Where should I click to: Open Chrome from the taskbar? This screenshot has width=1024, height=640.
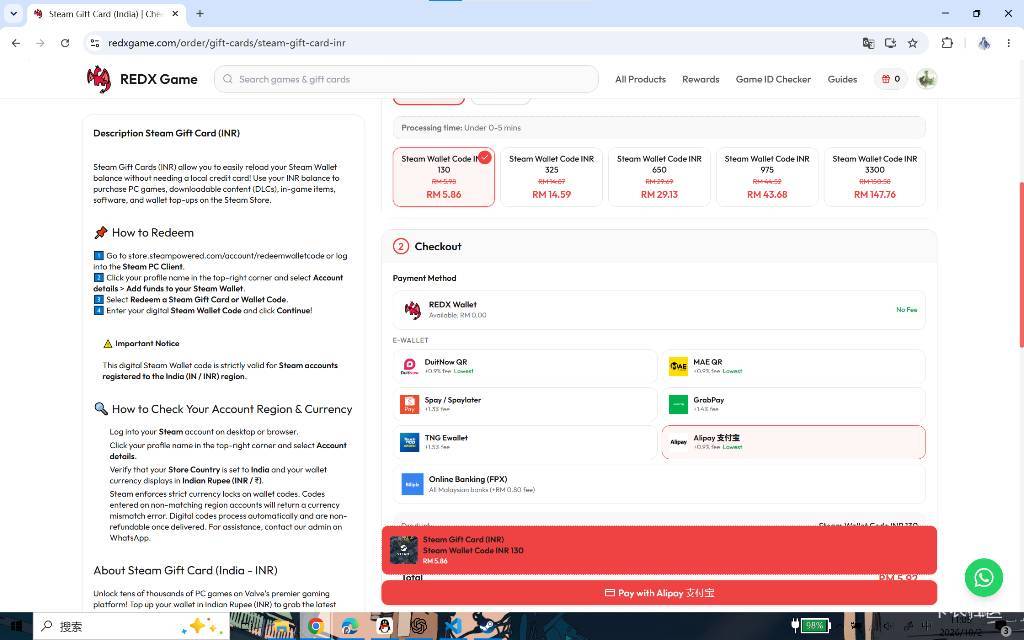315,626
